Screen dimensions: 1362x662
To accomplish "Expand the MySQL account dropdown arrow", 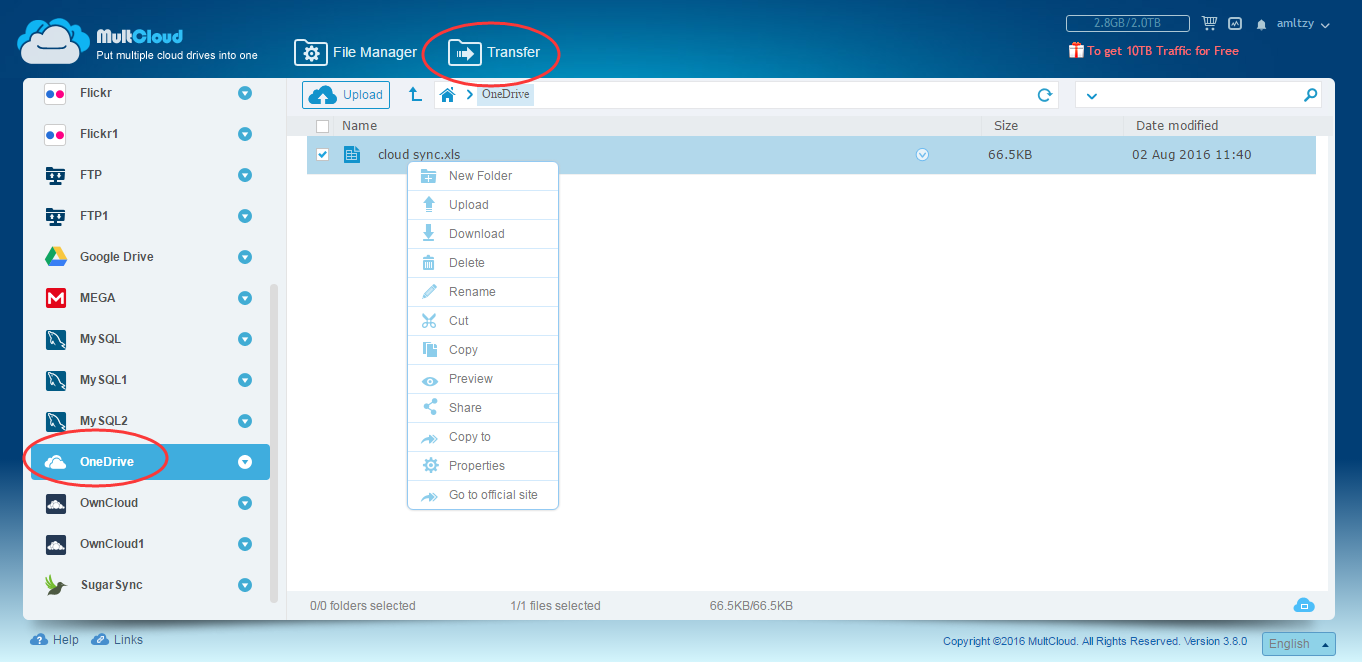I will [245, 339].
